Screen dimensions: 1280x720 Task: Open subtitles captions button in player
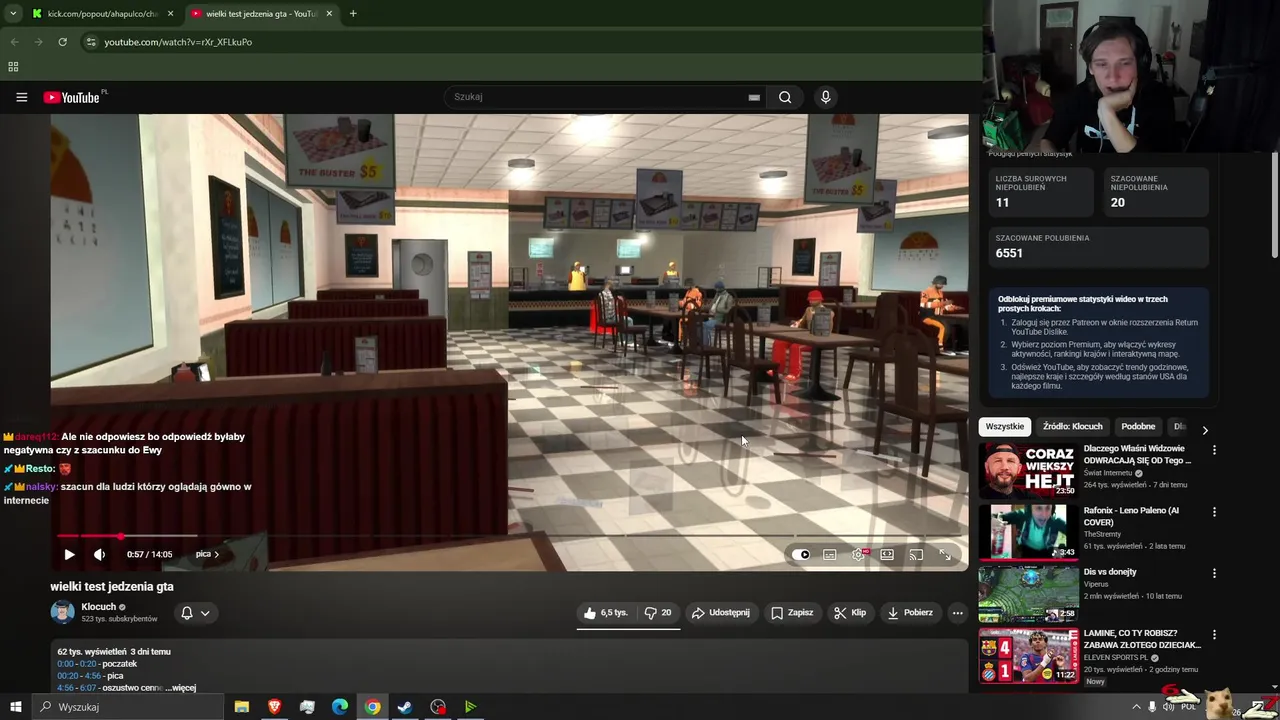tap(830, 554)
